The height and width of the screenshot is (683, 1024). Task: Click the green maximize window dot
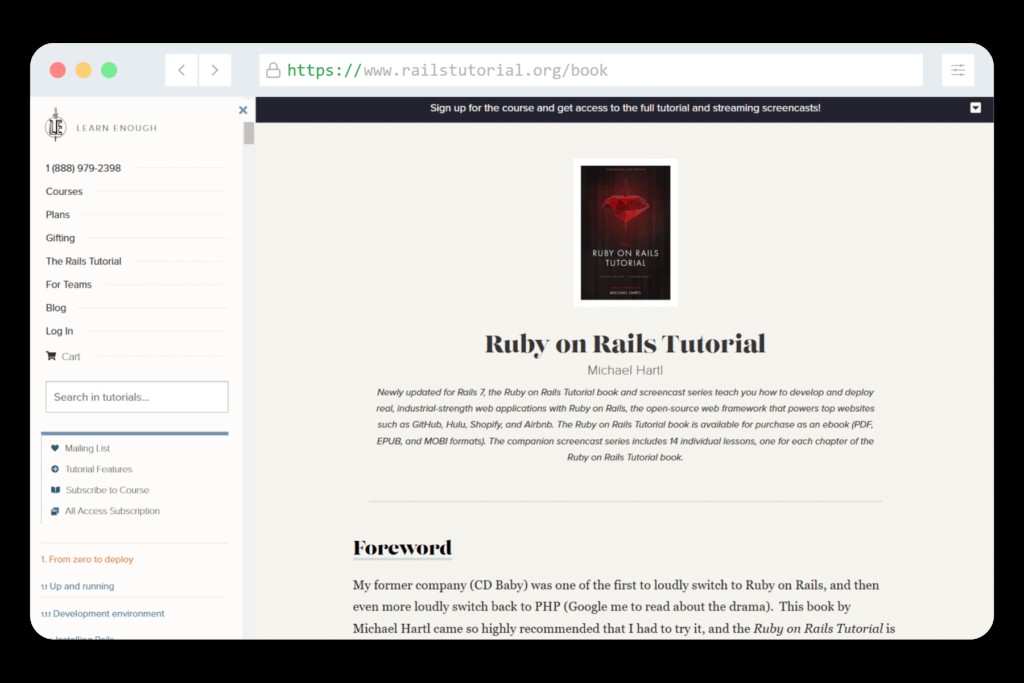coord(109,70)
